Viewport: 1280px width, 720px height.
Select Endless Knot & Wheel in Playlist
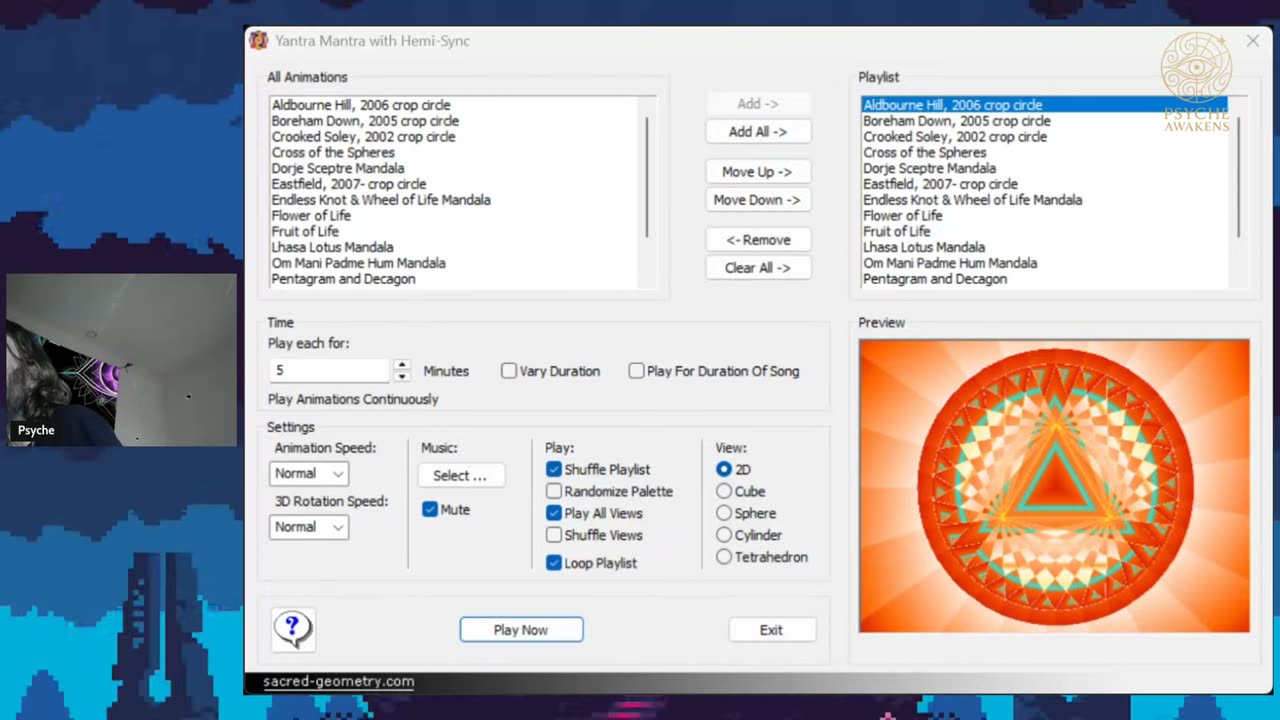(x=973, y=200)
